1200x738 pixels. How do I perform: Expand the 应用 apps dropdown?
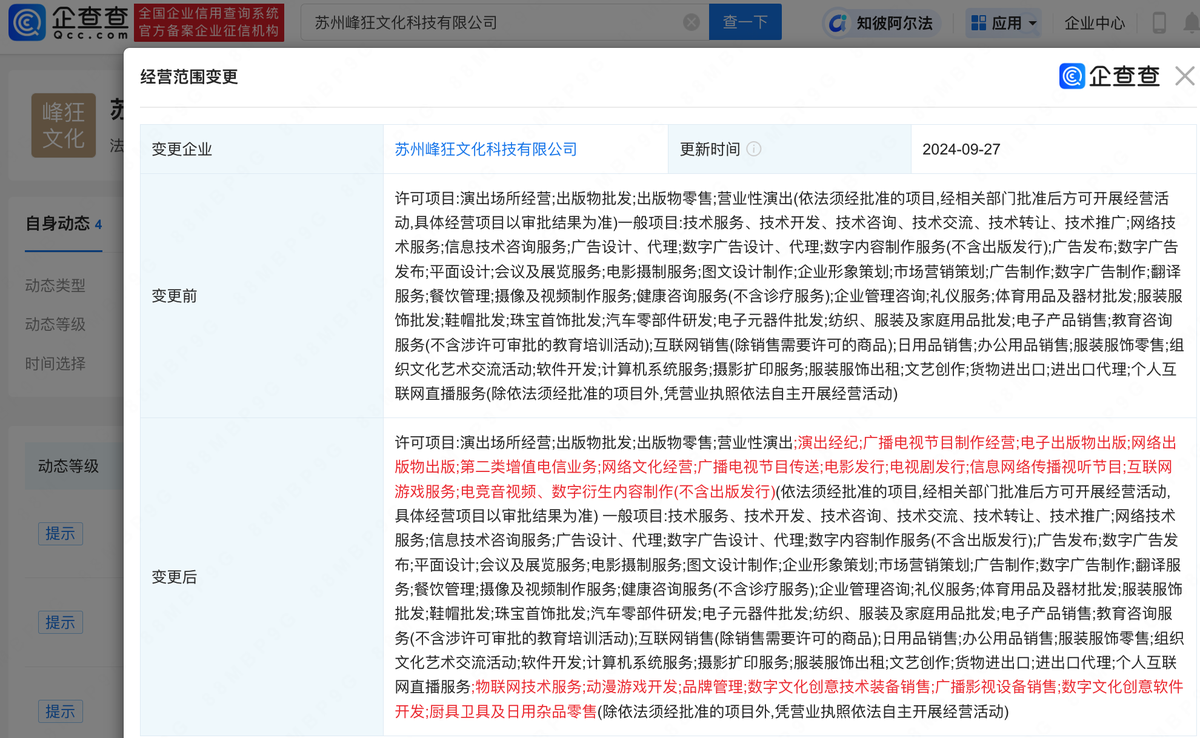click(1004, 22)
